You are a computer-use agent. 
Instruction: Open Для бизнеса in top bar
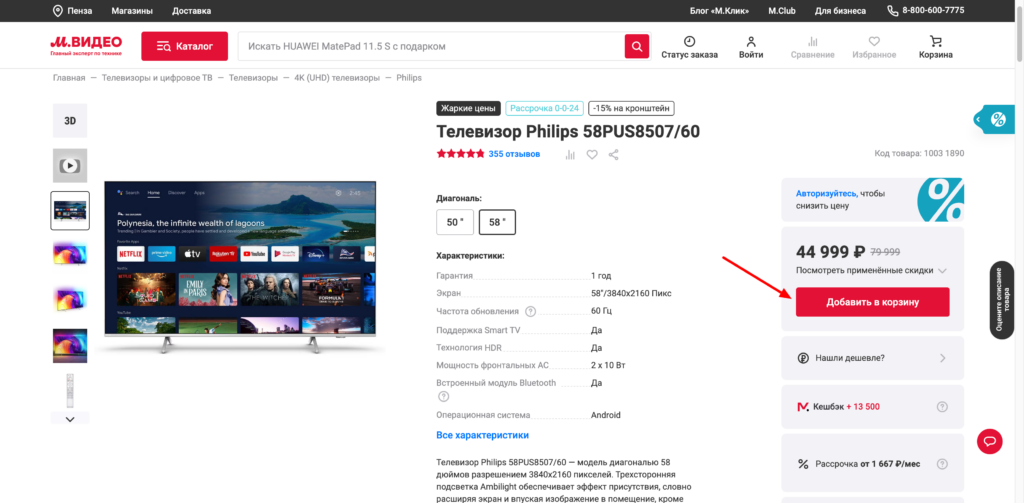pyautogui.click(x=840, y=11)
